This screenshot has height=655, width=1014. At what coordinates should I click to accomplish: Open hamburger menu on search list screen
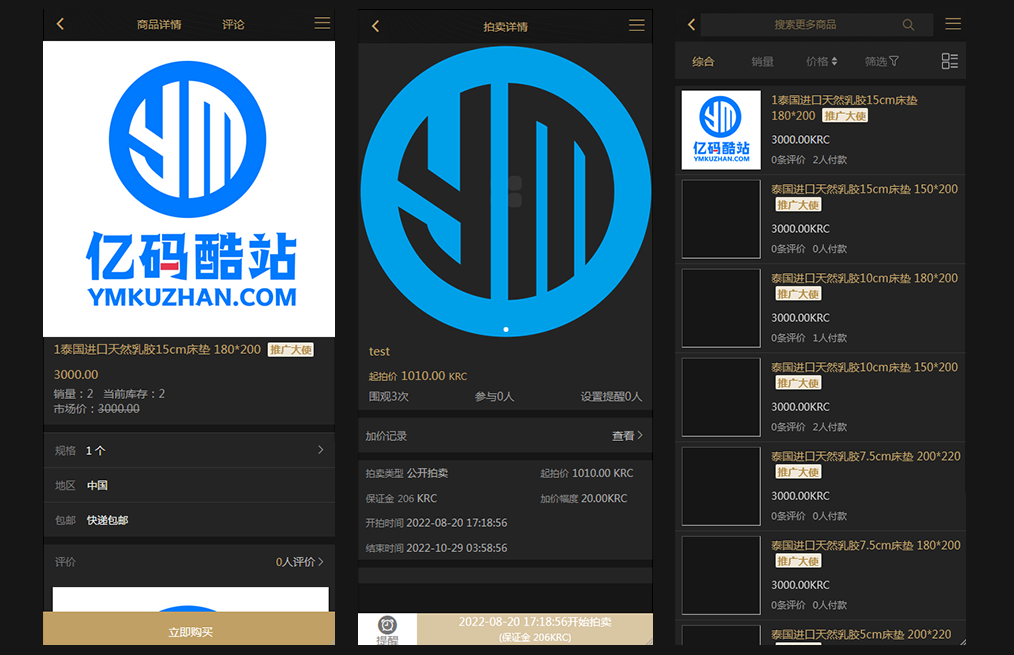coord(953,24)
